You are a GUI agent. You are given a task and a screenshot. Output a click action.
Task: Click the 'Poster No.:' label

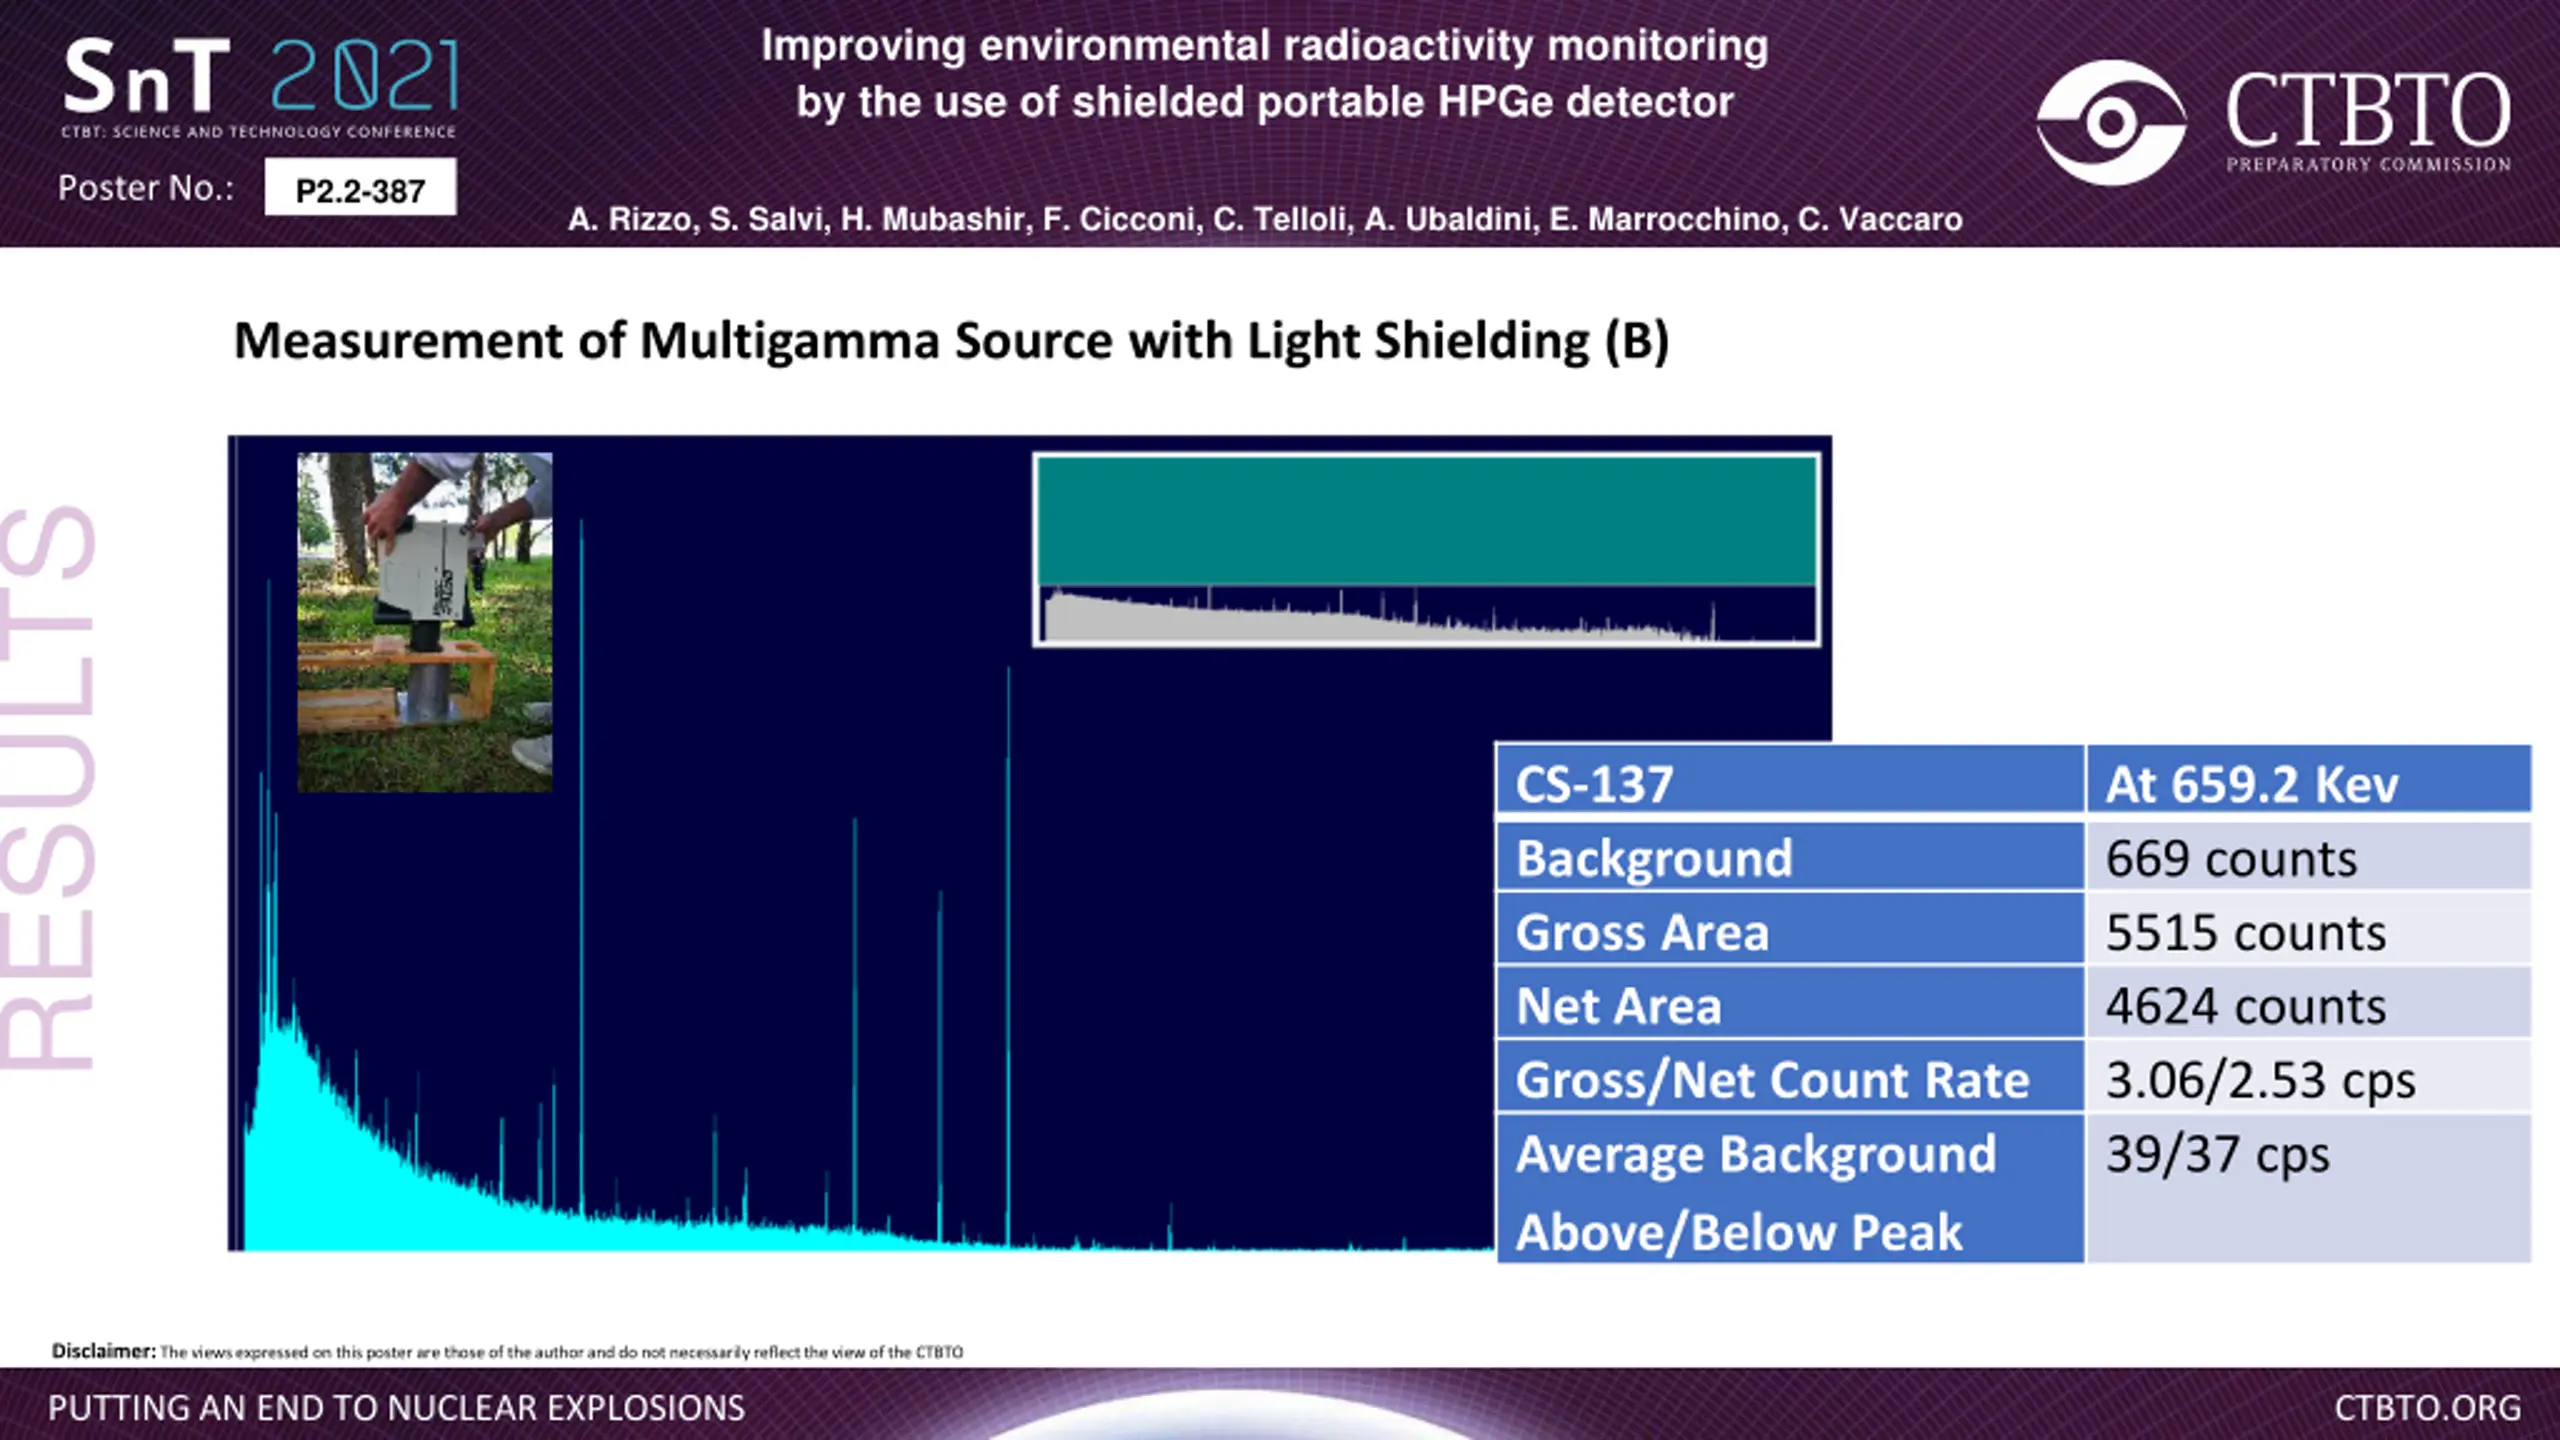click(146, 188)
